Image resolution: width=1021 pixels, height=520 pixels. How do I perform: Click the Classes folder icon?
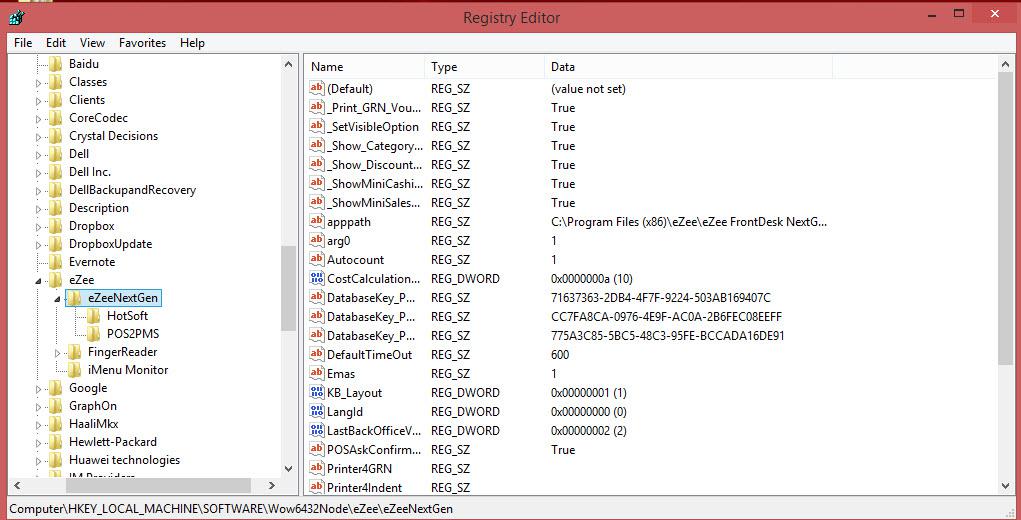point(56,82)
